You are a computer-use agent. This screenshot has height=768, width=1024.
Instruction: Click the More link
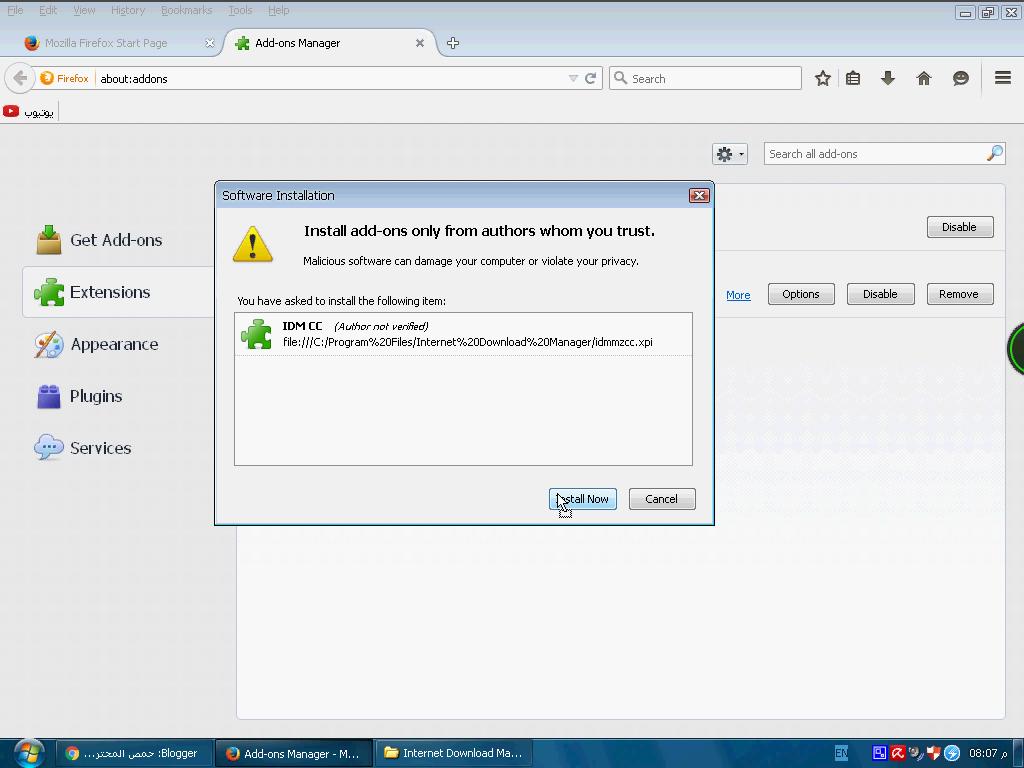pos(738,295)
